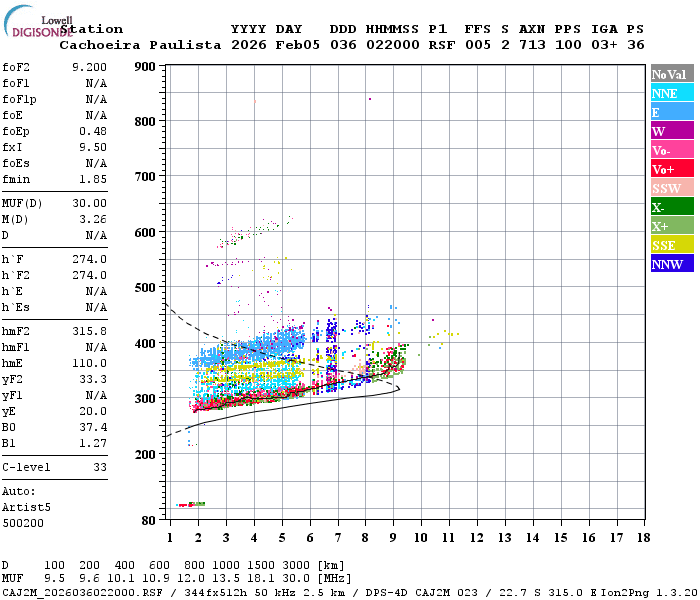
Task: Click the C-level value 33
Action: (99, 467)
